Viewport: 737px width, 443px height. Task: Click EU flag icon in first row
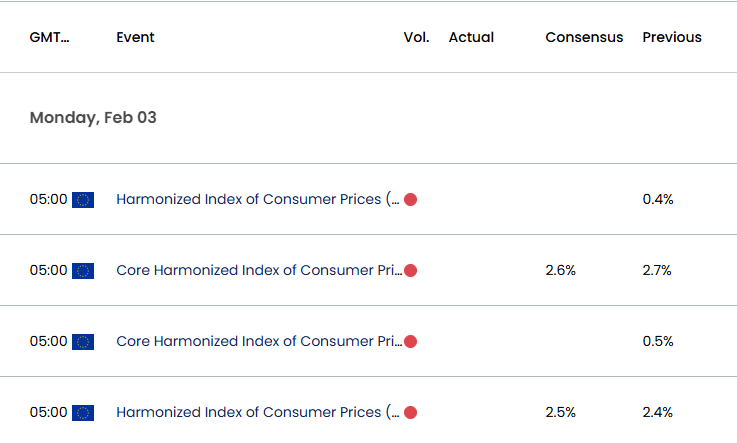tap(83, 200)
